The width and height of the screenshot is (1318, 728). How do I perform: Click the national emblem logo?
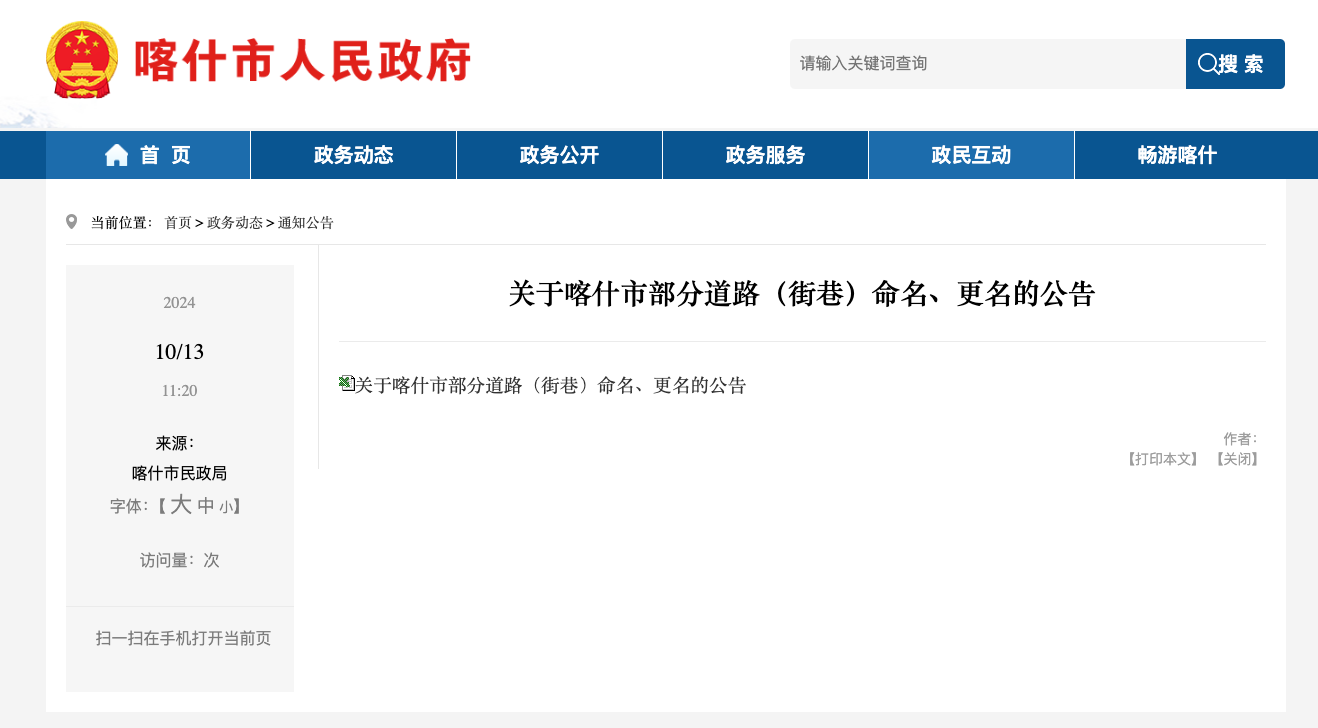[x=82, y=61]
